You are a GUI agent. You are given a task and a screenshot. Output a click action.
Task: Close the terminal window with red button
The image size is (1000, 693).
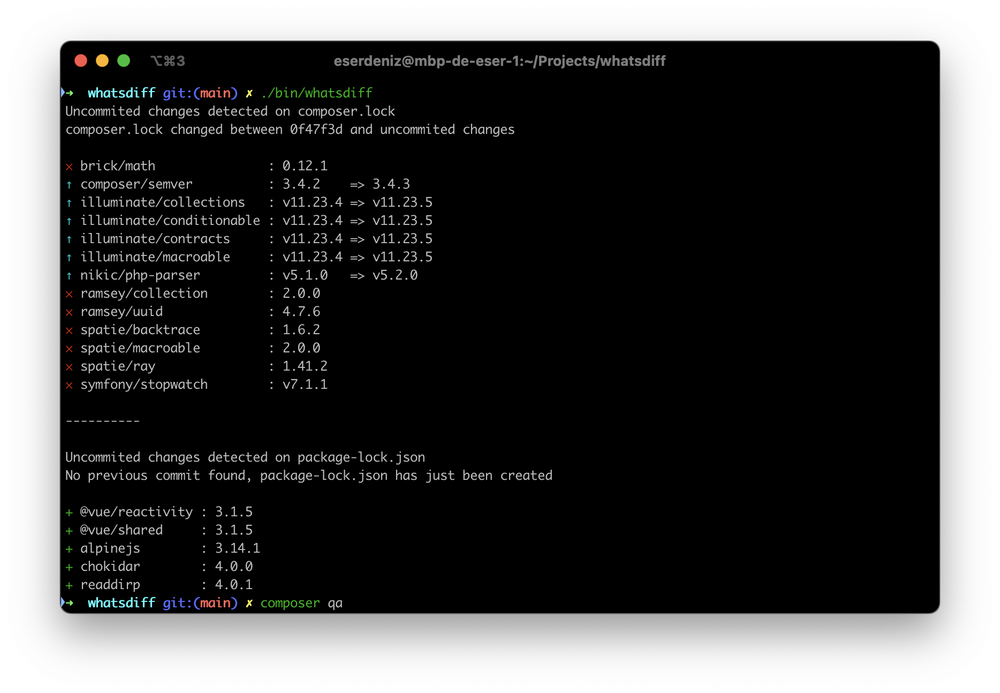pyautogui.click(x=81, y=61)
